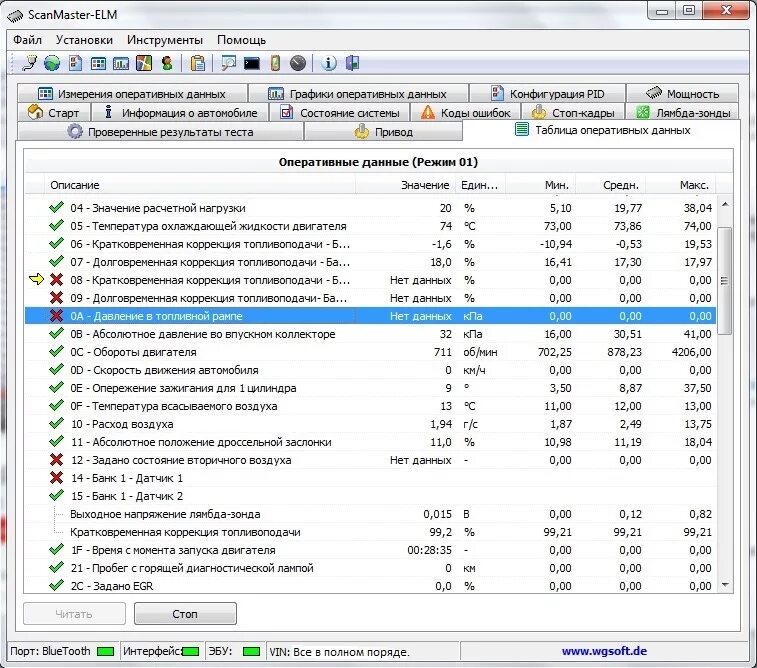Click VIN status bar text

(339, 652)
